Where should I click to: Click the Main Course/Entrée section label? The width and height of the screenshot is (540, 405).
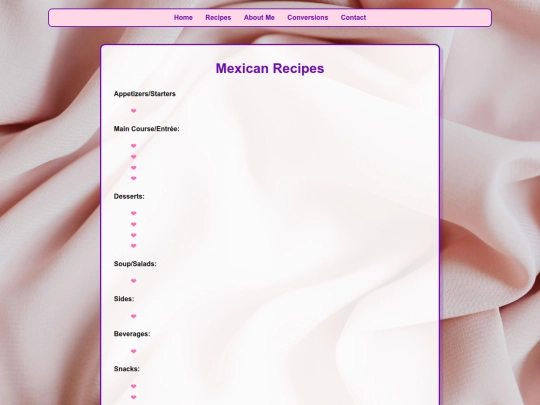[146, 129]
